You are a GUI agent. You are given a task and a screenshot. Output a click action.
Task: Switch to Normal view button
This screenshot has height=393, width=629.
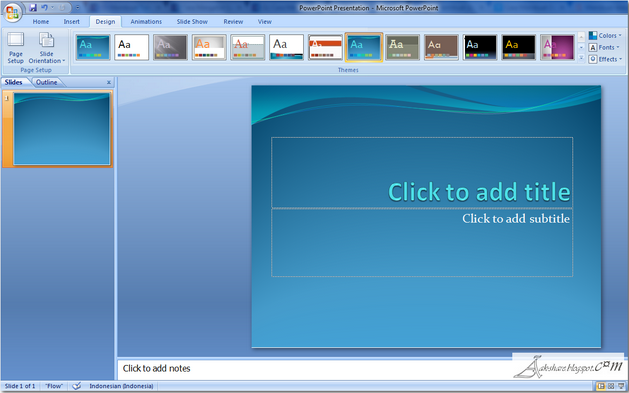pos(601,386)
